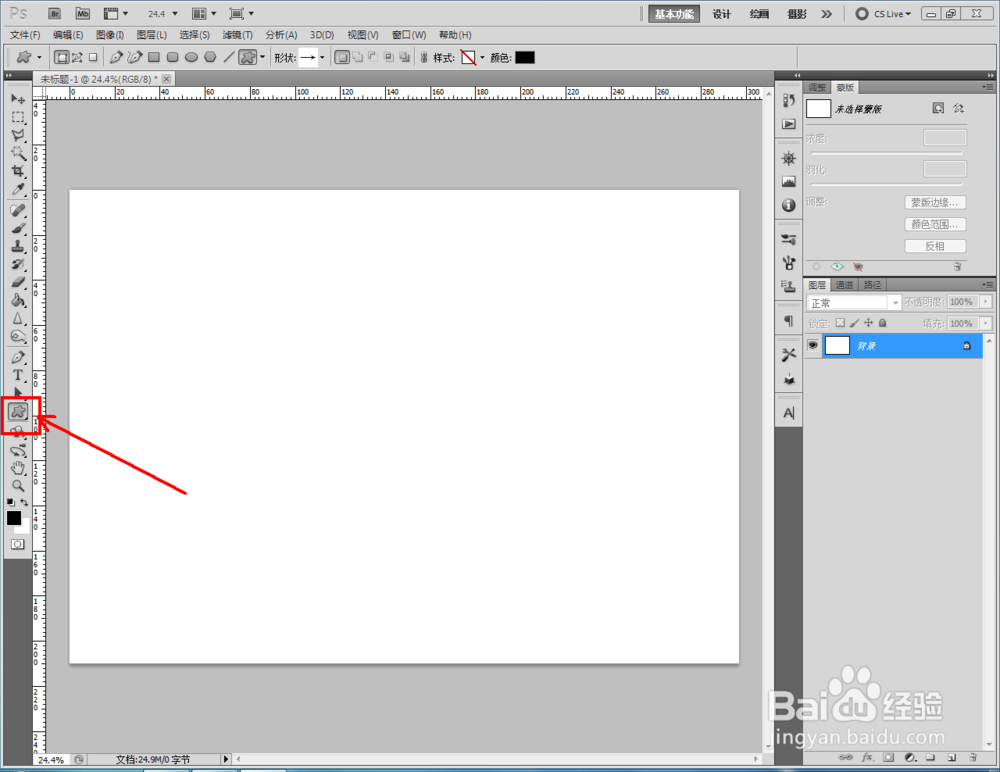Select the Crop tool
Screen dimensions: 1000x772
coord(18,171)
